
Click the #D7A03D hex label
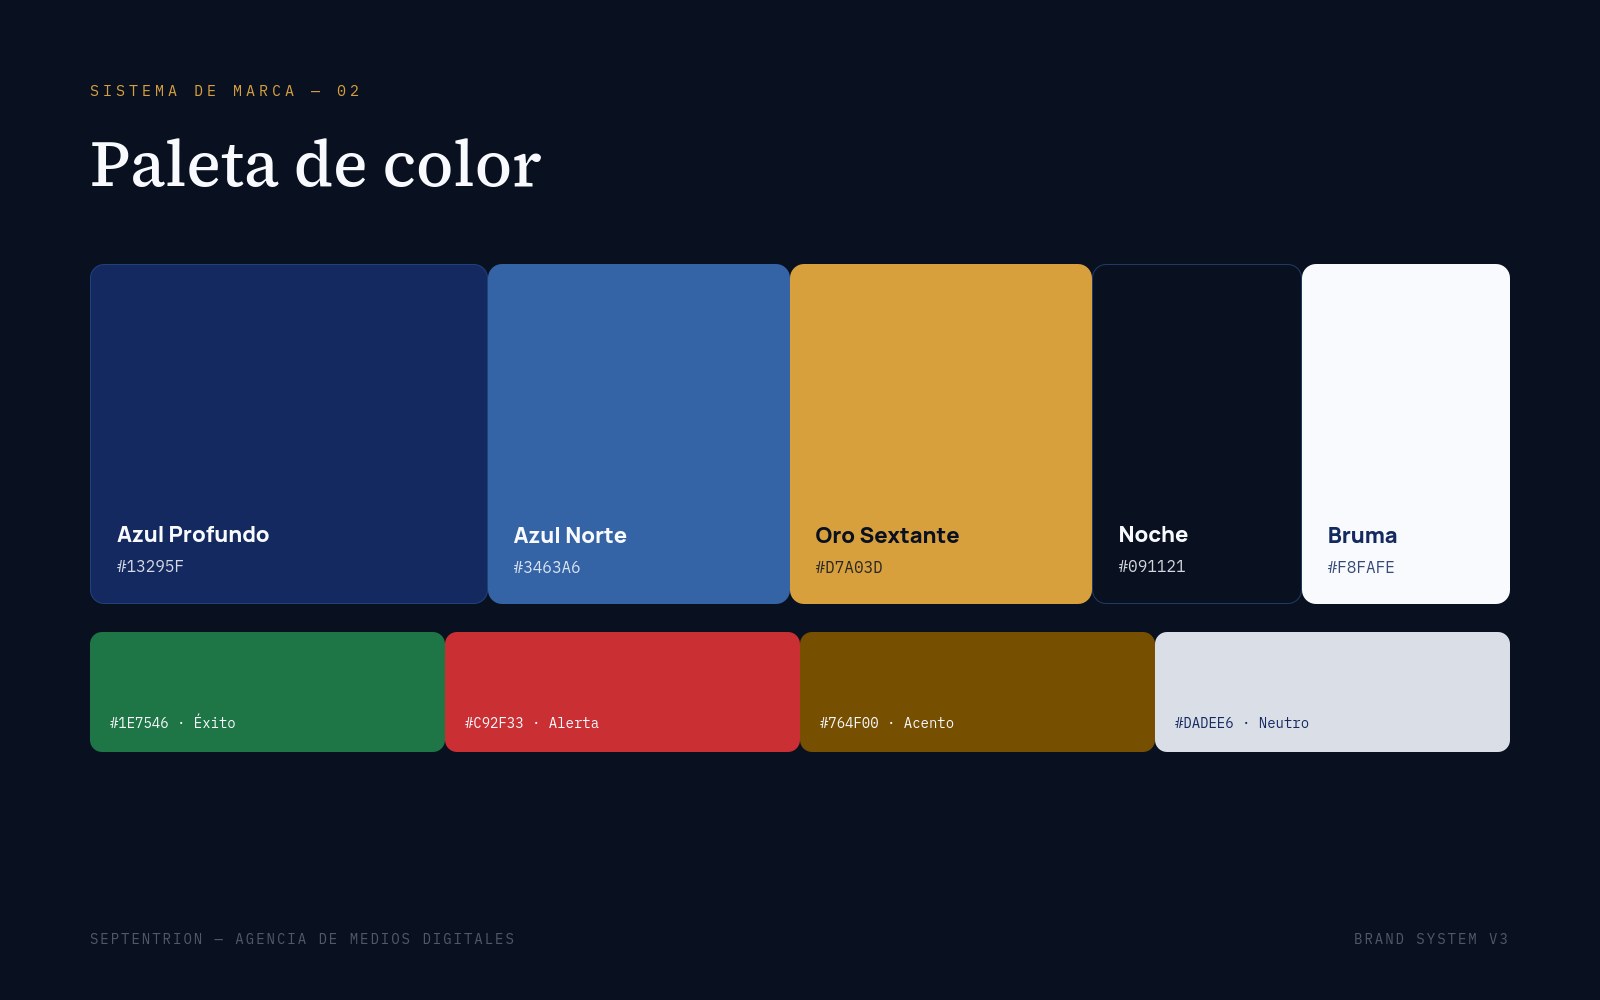849,567
